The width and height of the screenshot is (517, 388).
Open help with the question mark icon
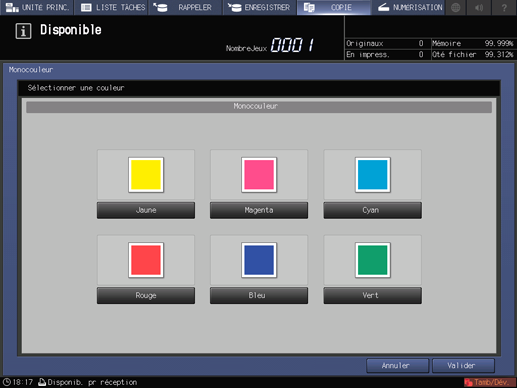click(x=504, y=7)
